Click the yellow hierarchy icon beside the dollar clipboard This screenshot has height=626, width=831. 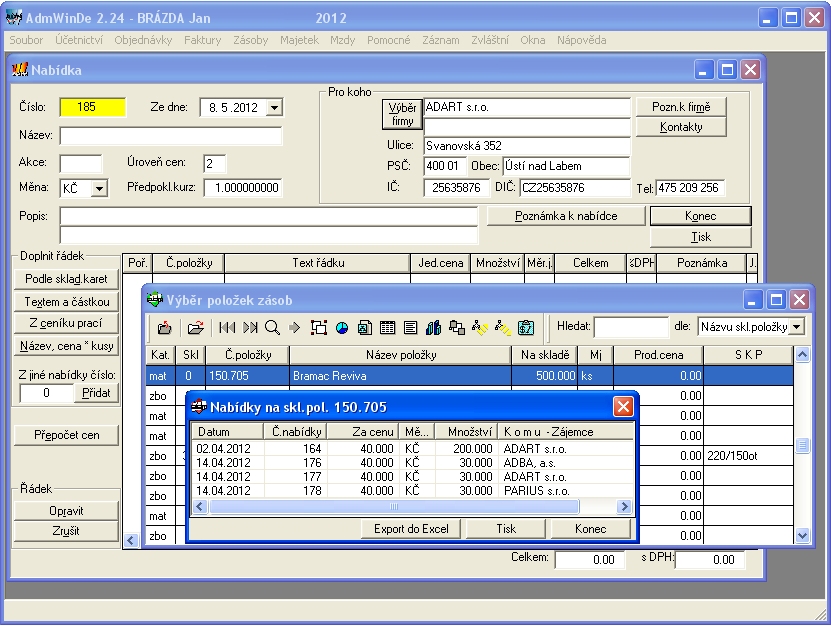click(x=502, y=328)
